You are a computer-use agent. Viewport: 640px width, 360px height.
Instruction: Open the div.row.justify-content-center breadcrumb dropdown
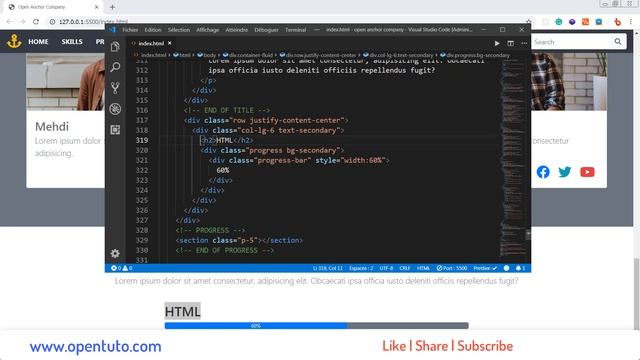[318, 55]
